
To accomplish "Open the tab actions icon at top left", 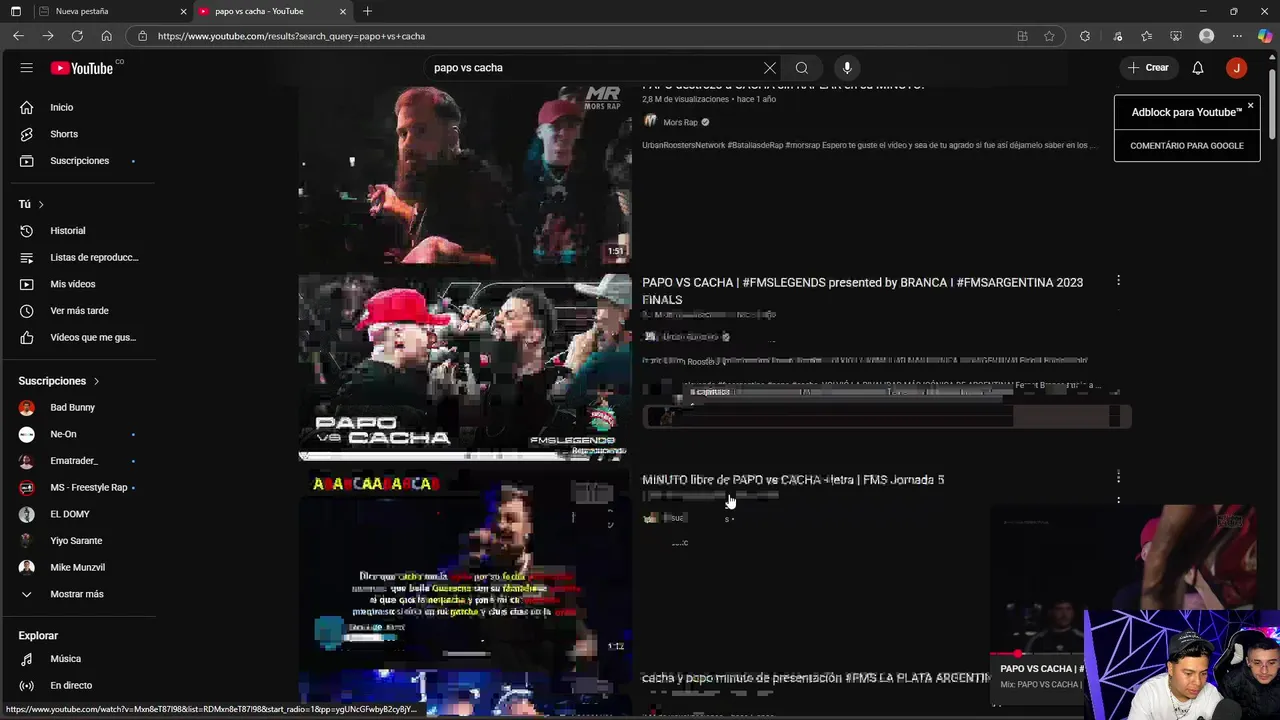I will pyautogui.click(x=15, y=11).
